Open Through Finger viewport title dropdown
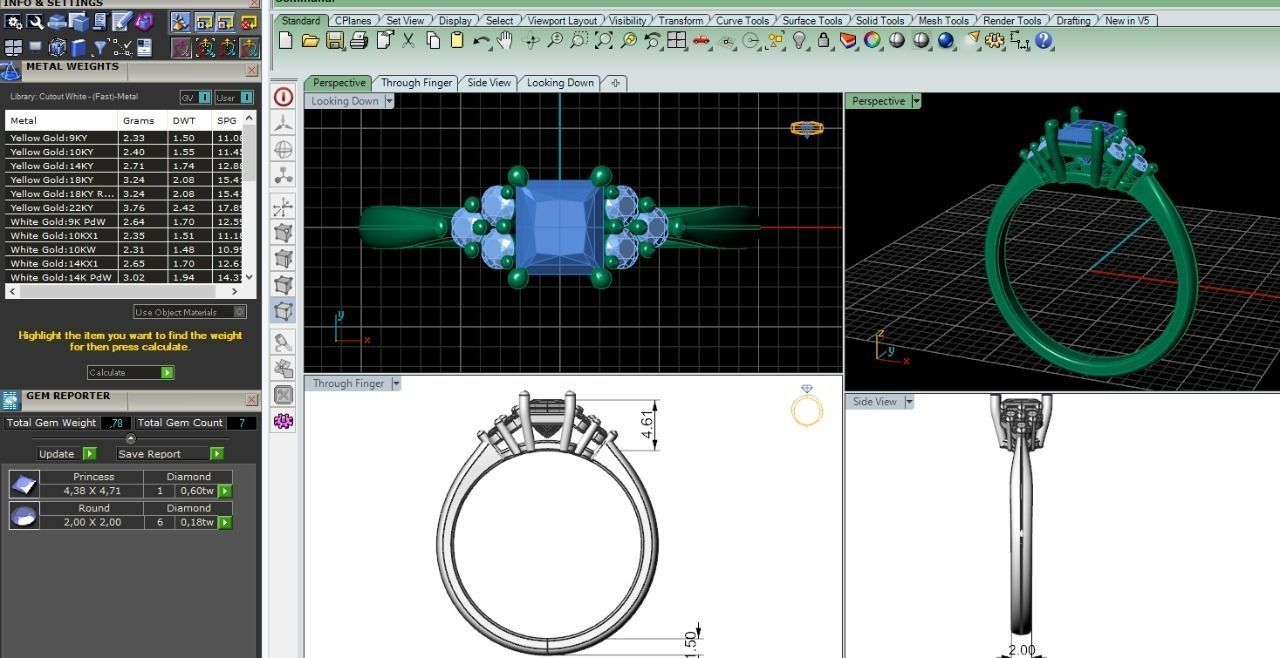 tap(396, 383)
